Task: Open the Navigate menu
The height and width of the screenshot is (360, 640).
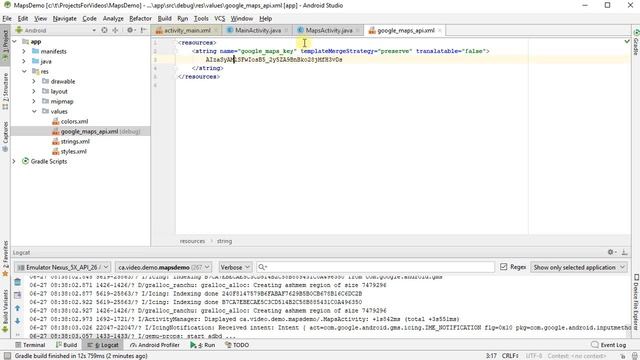Action: [x=64, y=18]
